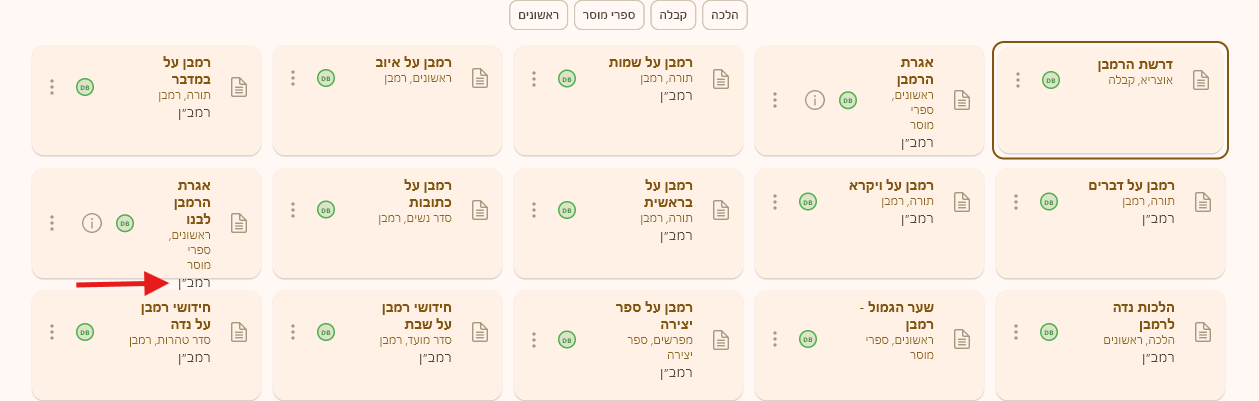
Task: Click DB badge on רמבן על במדבר
Action: 85,87
